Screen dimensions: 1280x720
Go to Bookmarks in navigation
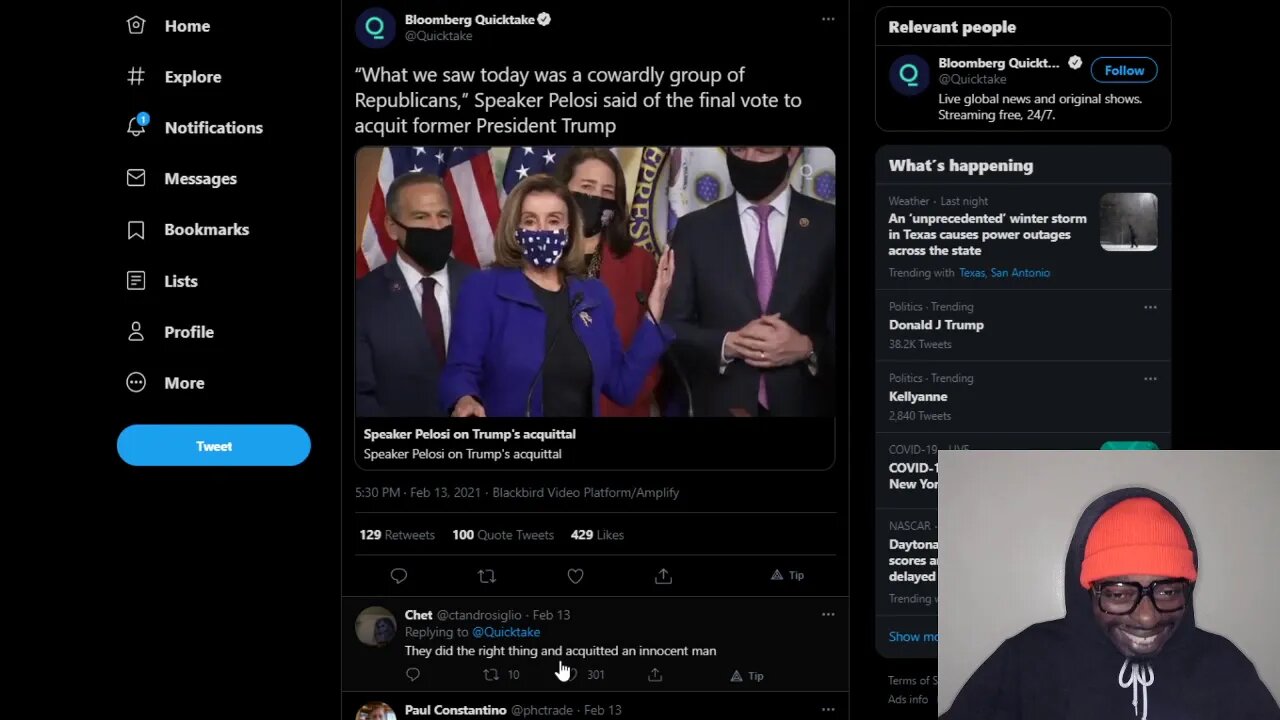coord(207,230)
